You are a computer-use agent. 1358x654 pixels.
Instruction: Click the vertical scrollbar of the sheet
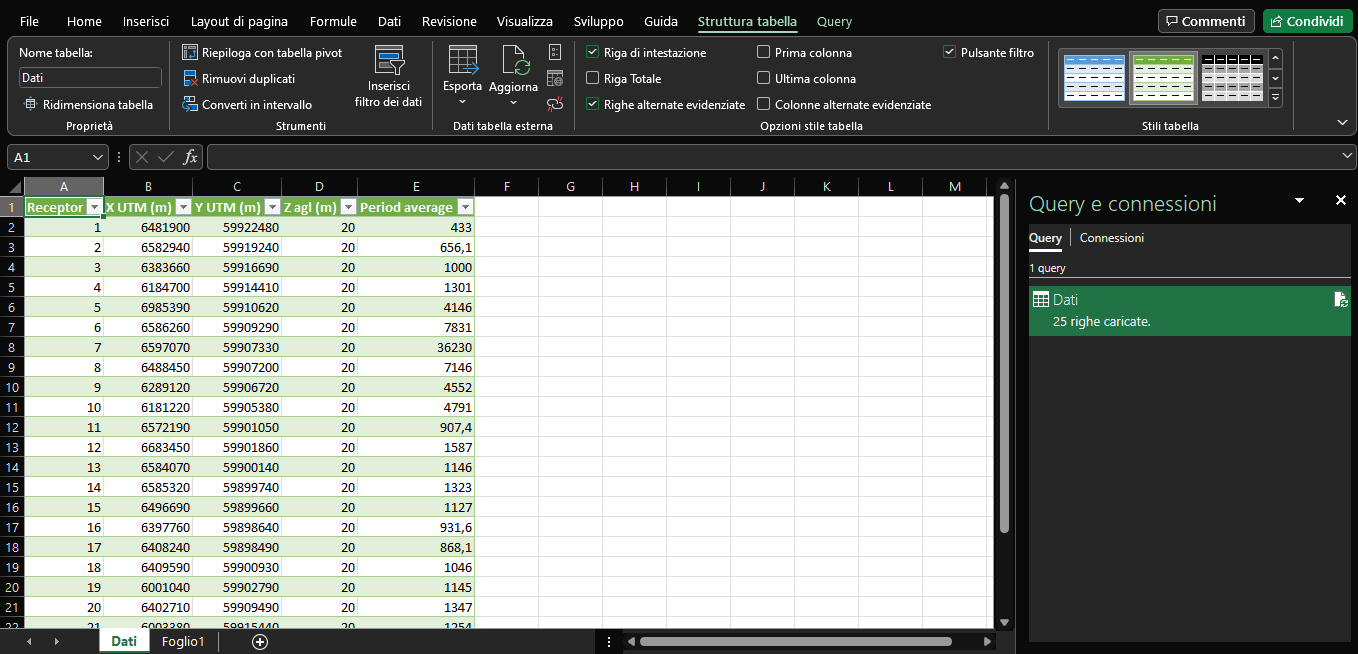(1004, 363)
